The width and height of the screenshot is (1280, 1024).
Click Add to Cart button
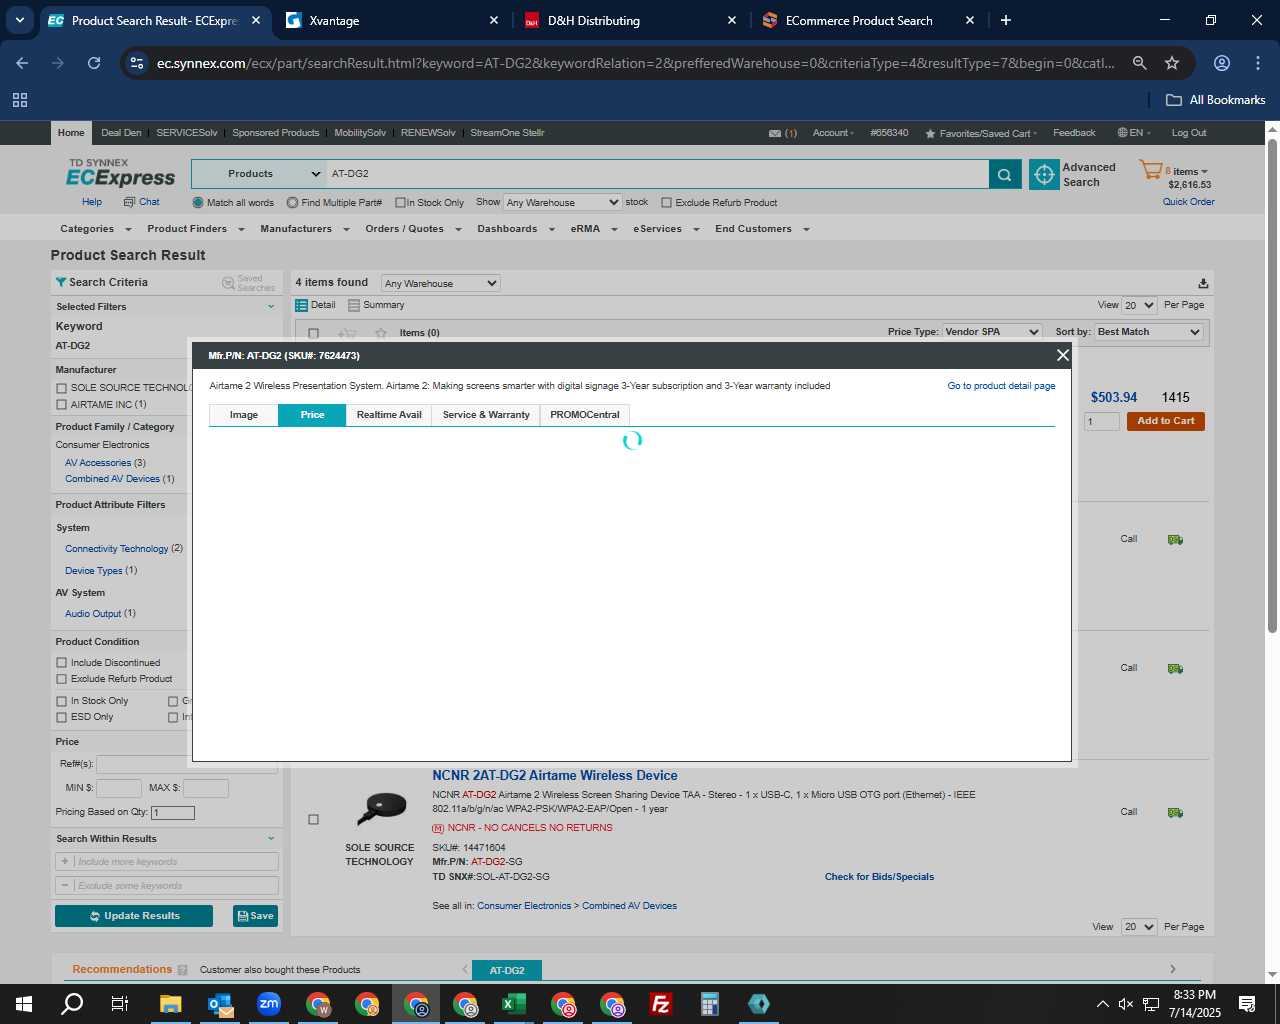1165,421
